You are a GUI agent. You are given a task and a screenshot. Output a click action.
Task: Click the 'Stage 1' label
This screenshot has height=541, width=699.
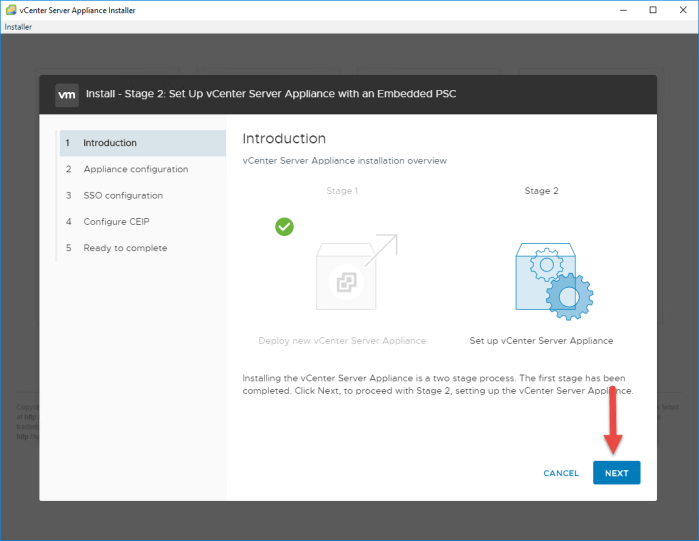(342, 190)
